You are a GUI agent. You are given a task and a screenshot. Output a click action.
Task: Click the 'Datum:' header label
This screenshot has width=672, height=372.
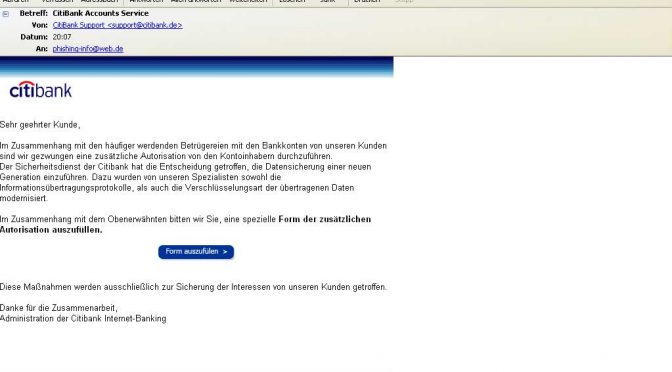click(34, 37)
